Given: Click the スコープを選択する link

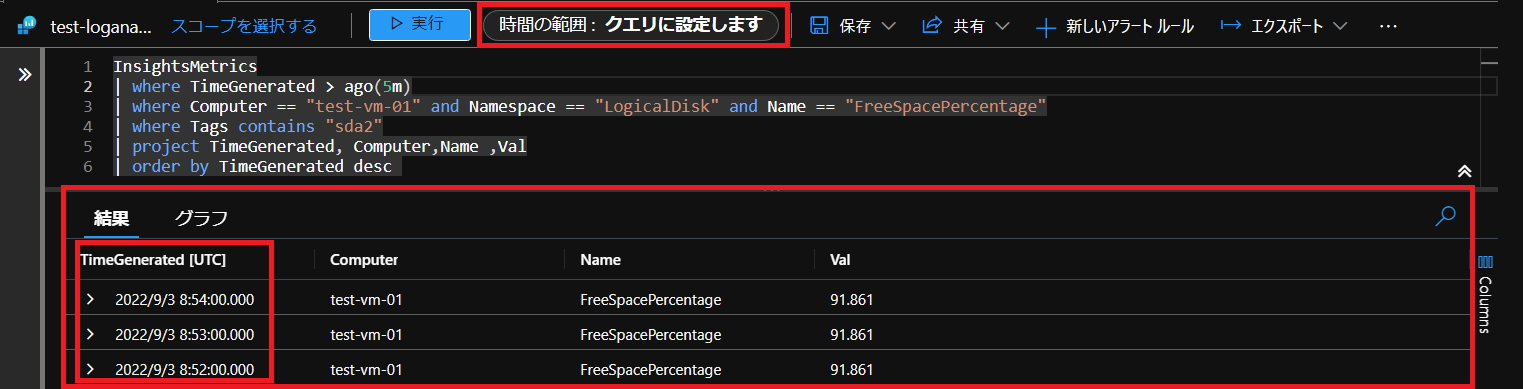Looking at the screenshot, I should (244, 26).
